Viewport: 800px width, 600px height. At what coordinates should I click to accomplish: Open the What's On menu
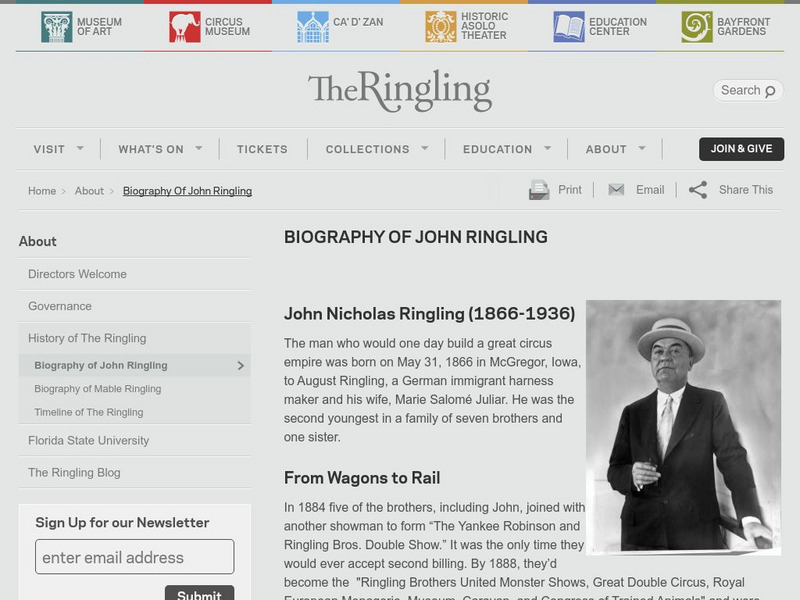click(x=151, y=149)
